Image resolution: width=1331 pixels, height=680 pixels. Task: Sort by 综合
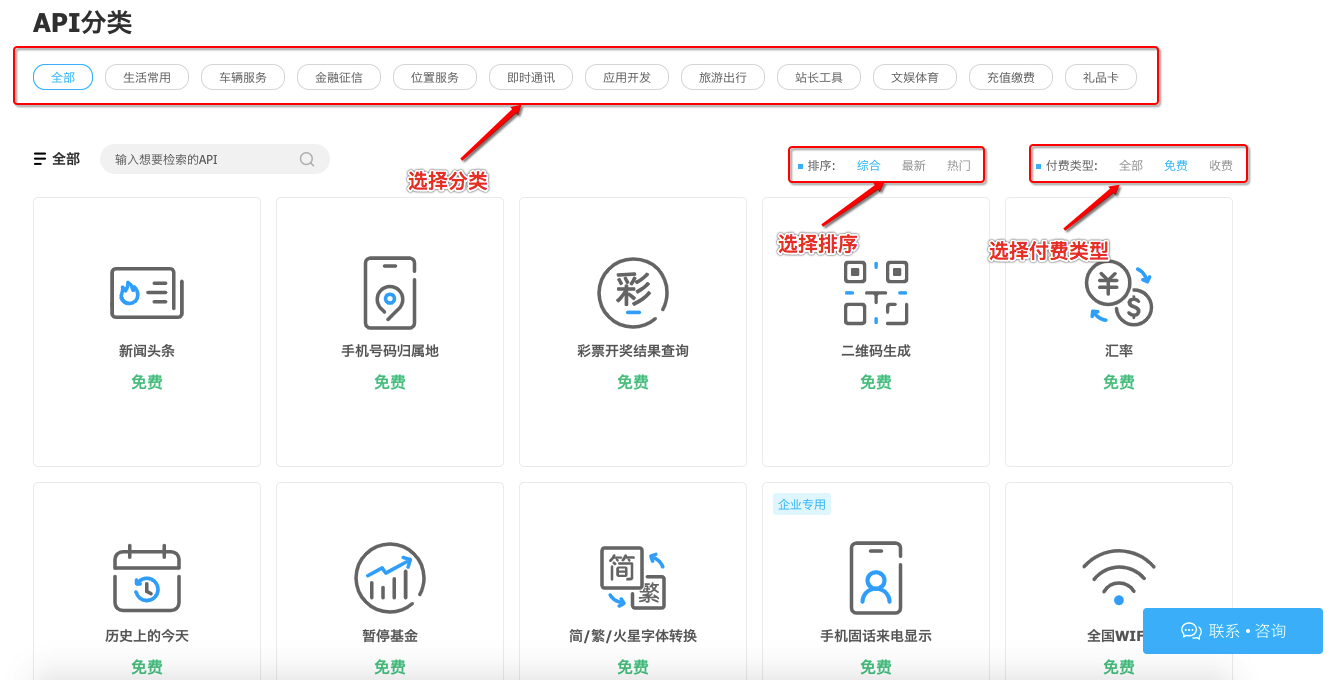[869, 166]
